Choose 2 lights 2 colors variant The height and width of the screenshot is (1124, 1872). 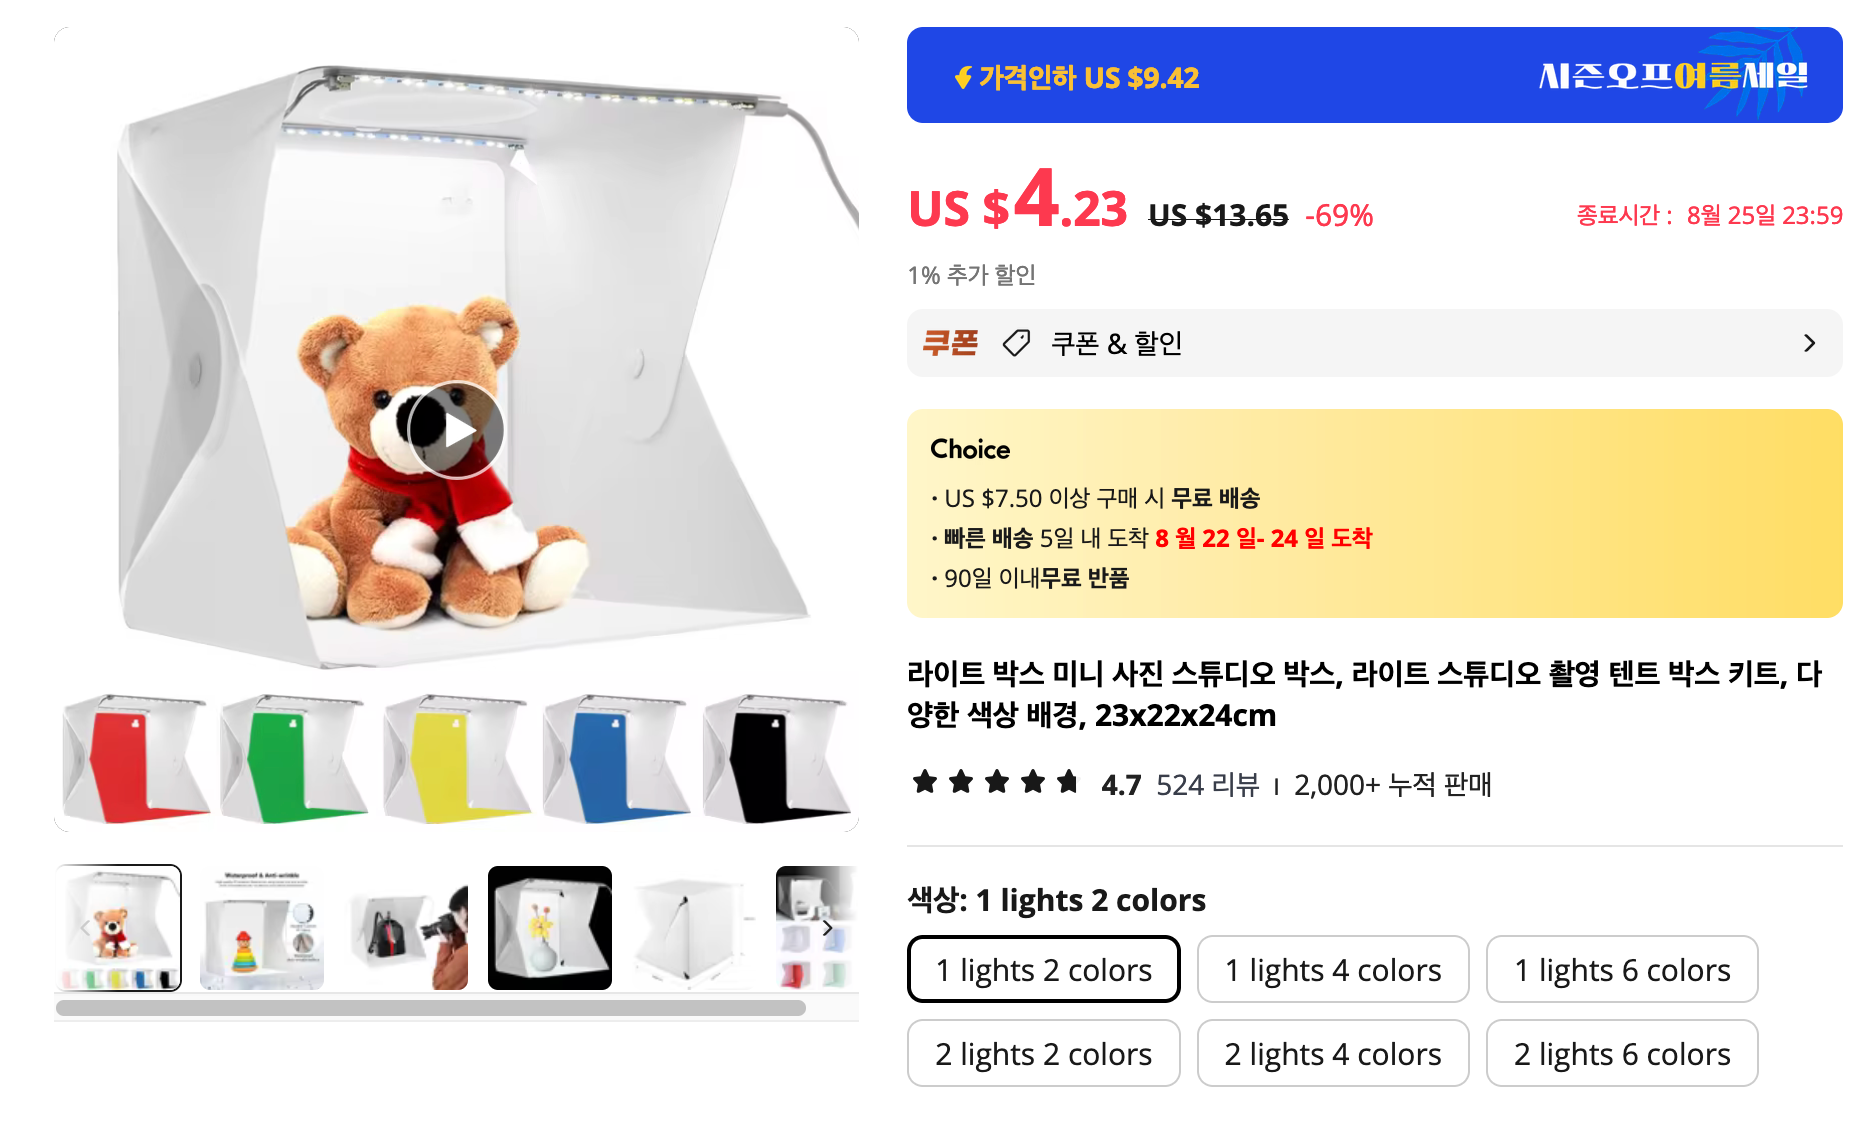click(x=1044, y=1053)
